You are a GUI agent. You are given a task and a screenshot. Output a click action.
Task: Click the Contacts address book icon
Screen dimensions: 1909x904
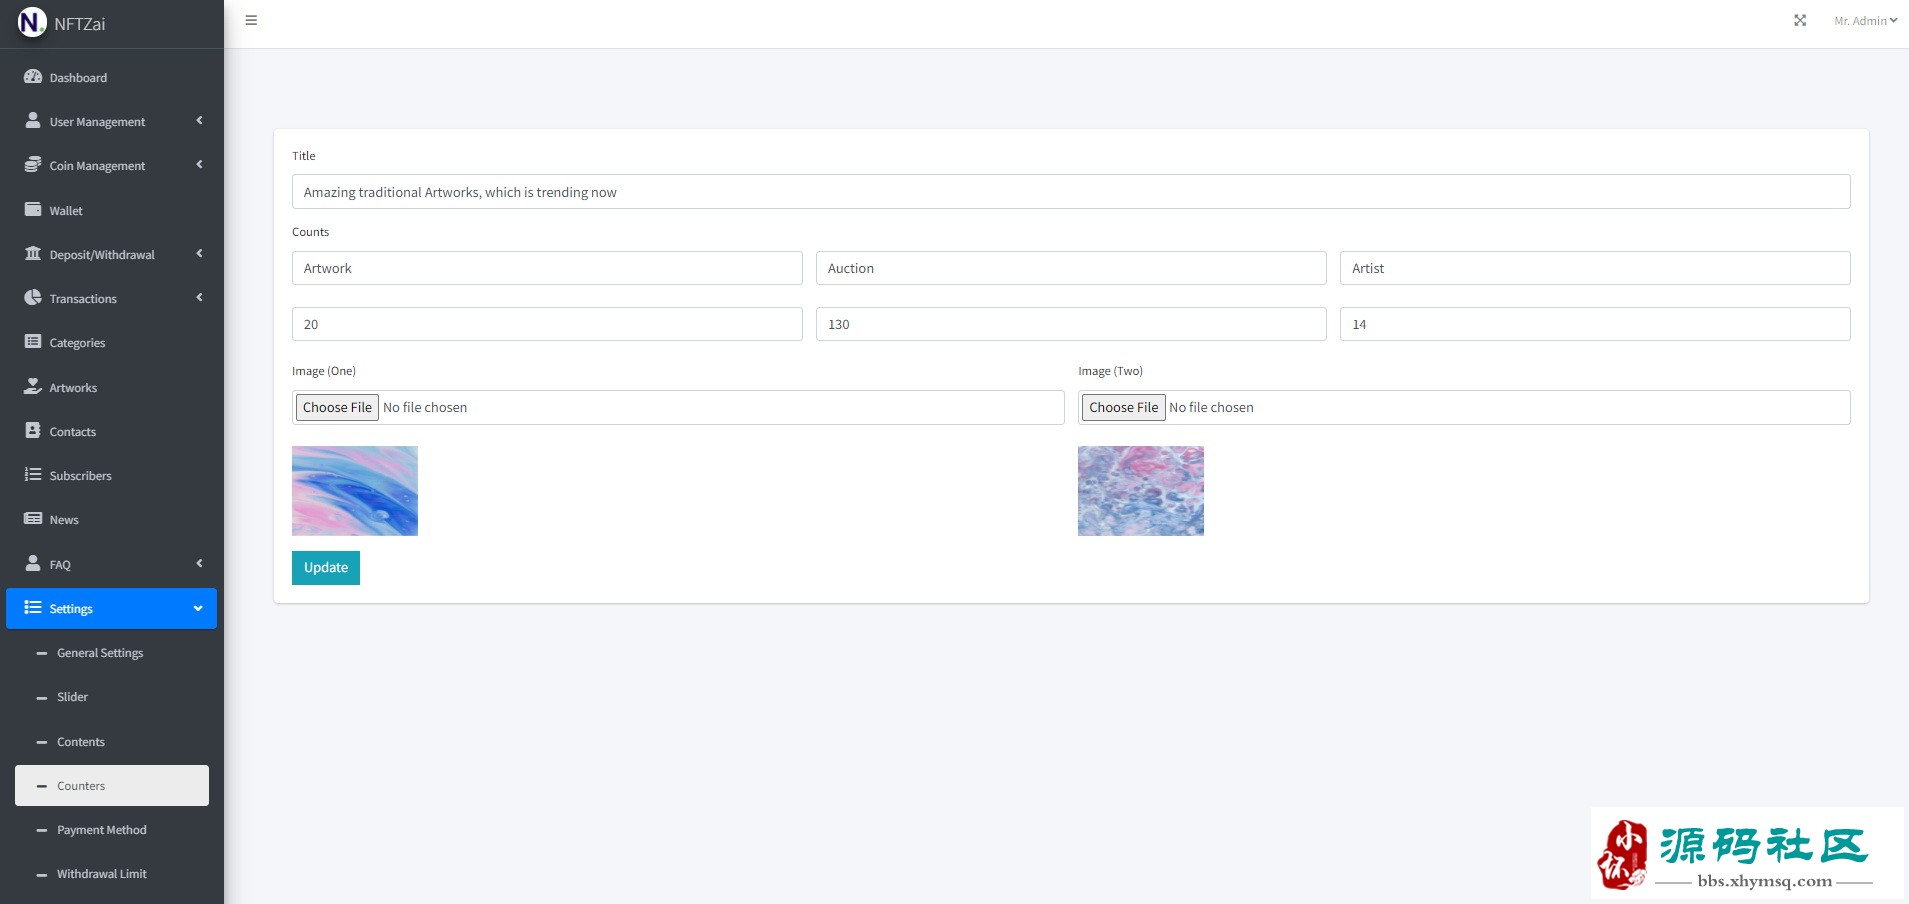33,431
